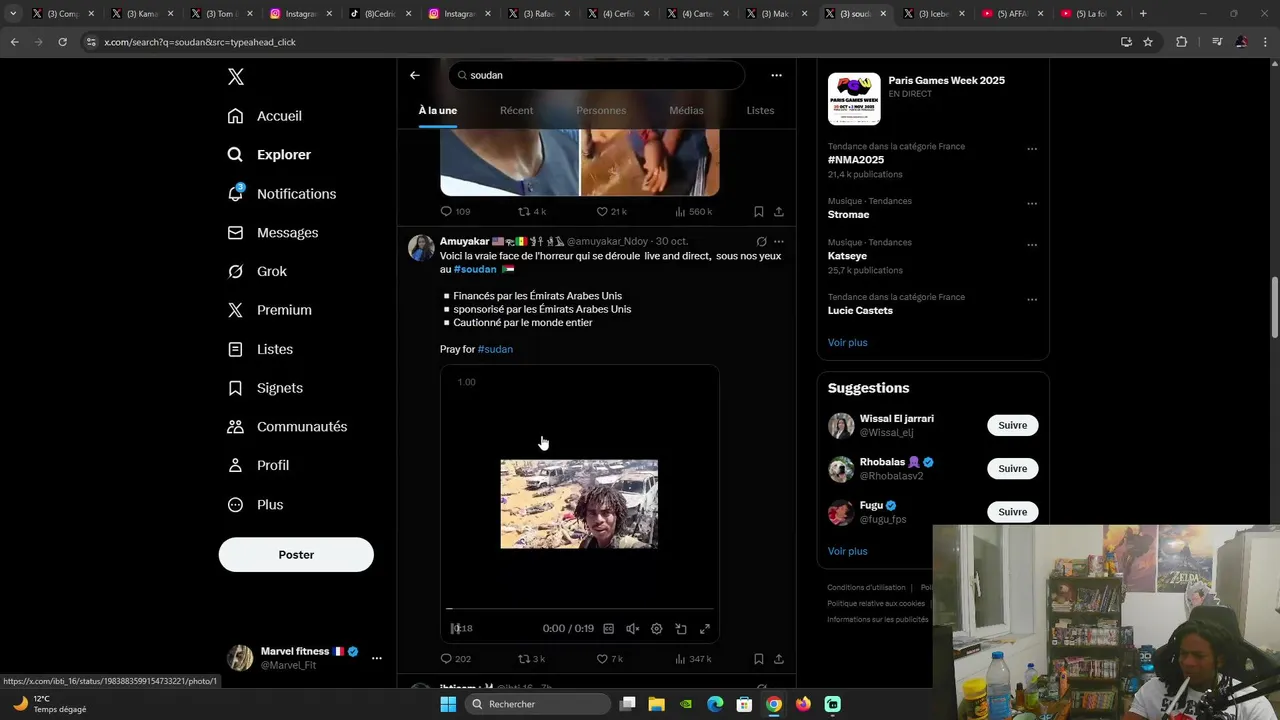Expand video to fullscreen
1280x720 pixels.
[705, 629]
